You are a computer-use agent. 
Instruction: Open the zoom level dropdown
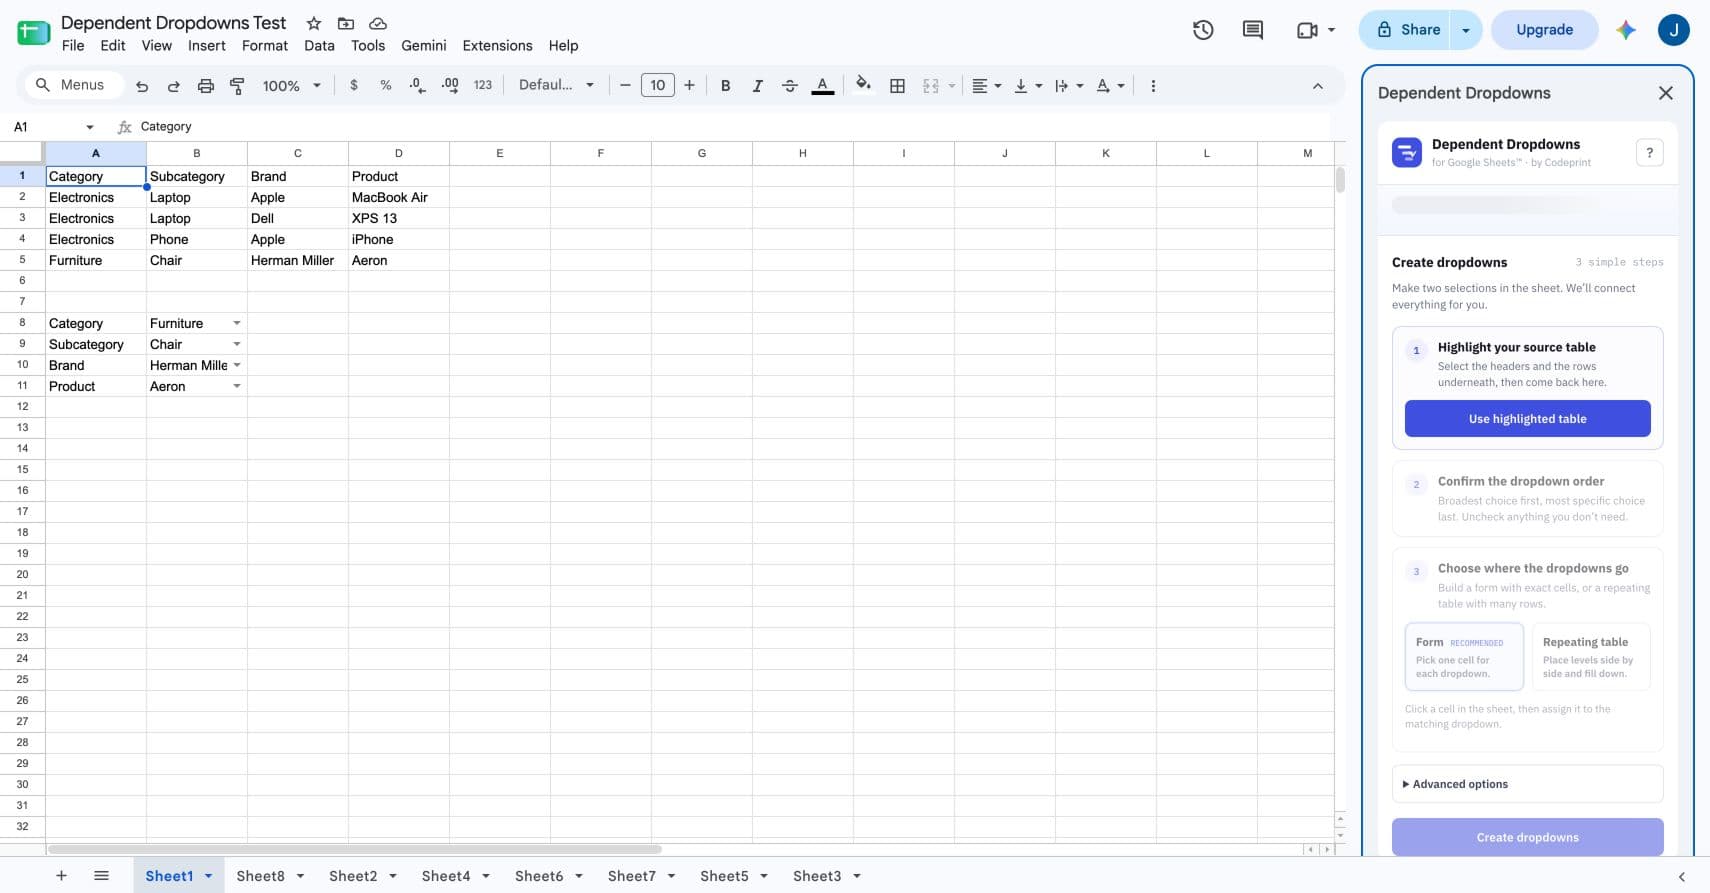click(291, 86)
